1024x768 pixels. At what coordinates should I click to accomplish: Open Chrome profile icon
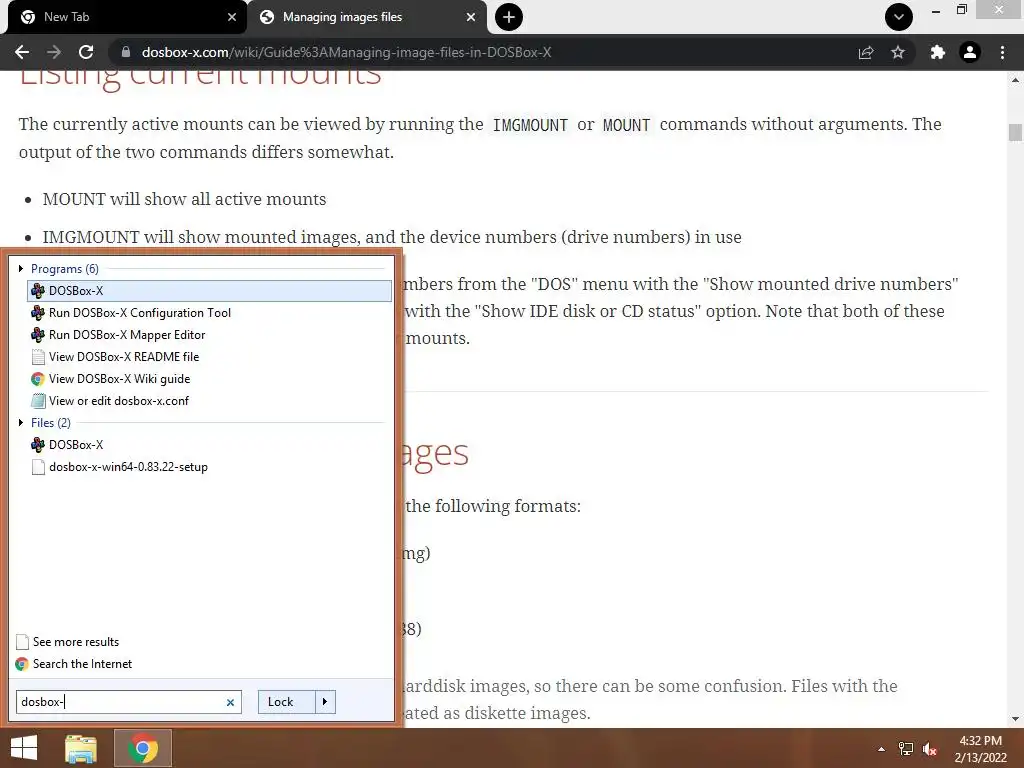pos(970,52)
